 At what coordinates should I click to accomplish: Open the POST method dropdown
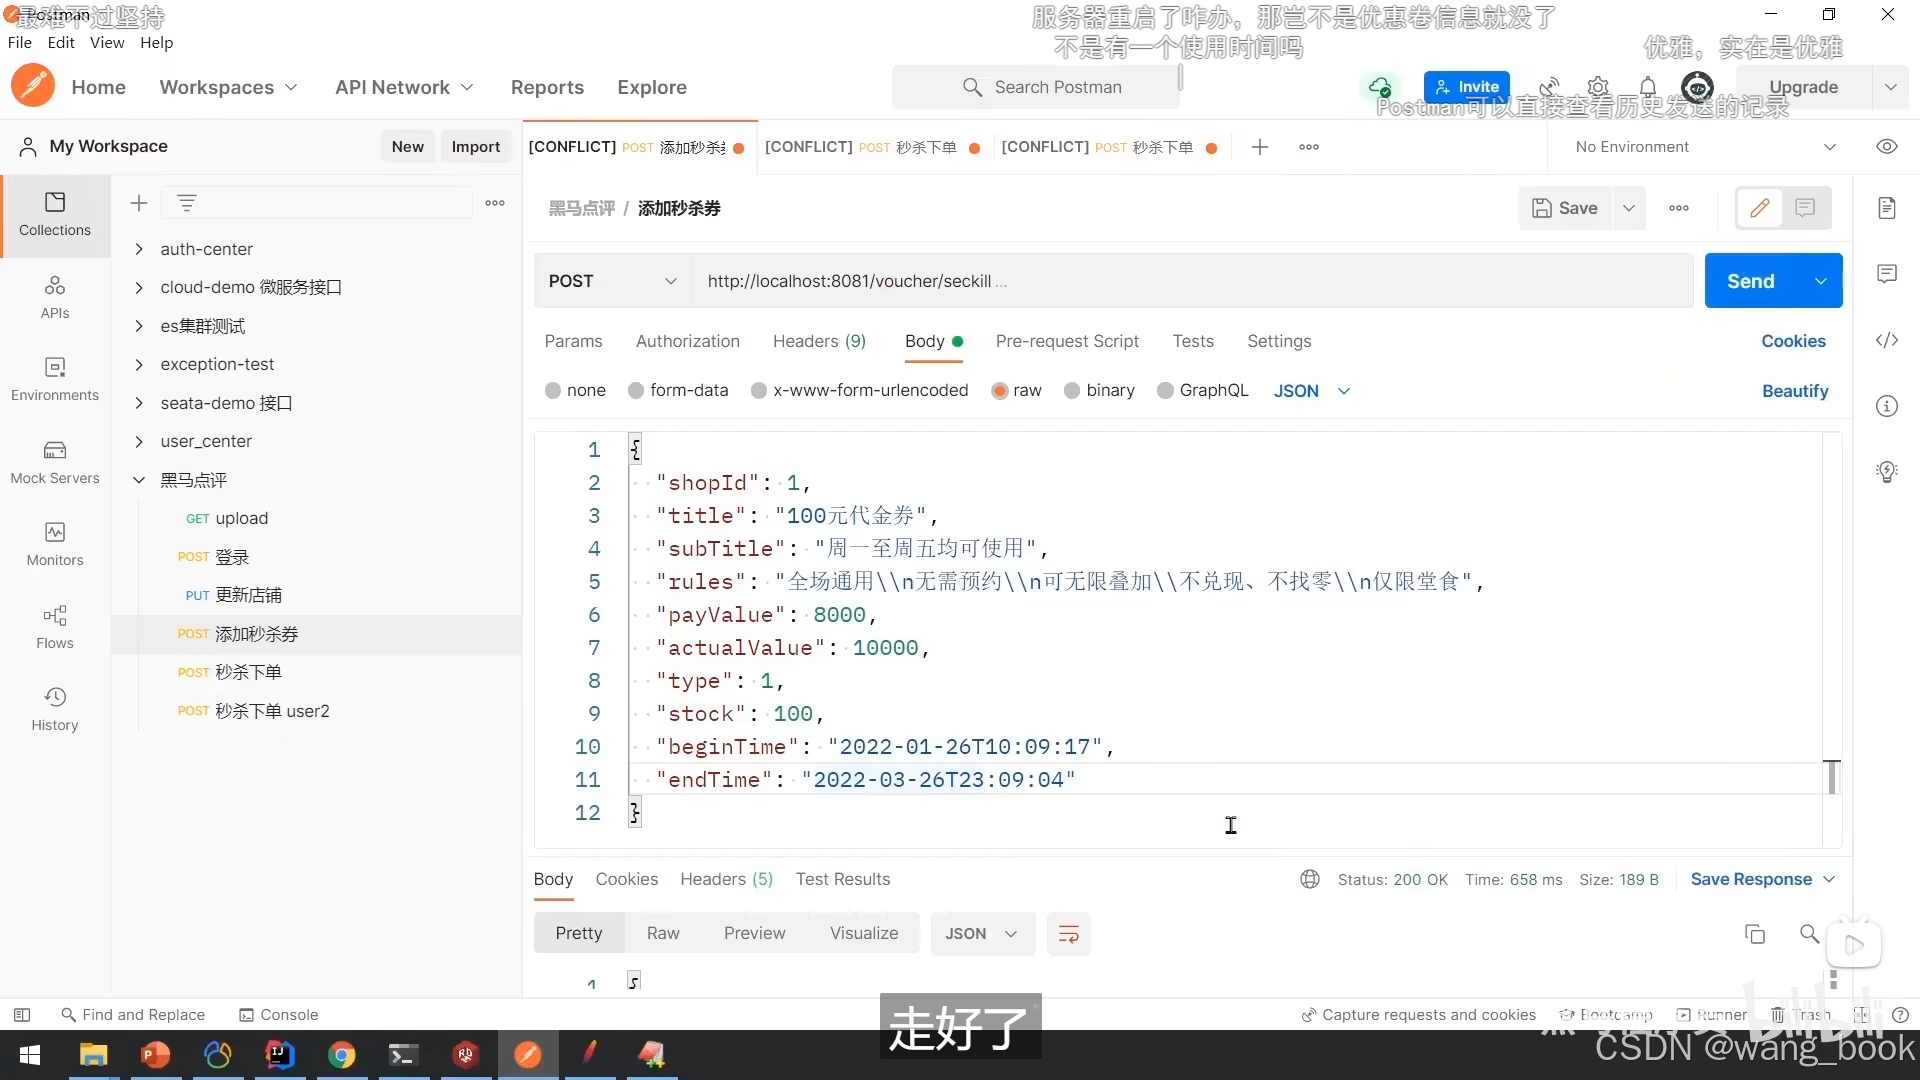(613, 281)
